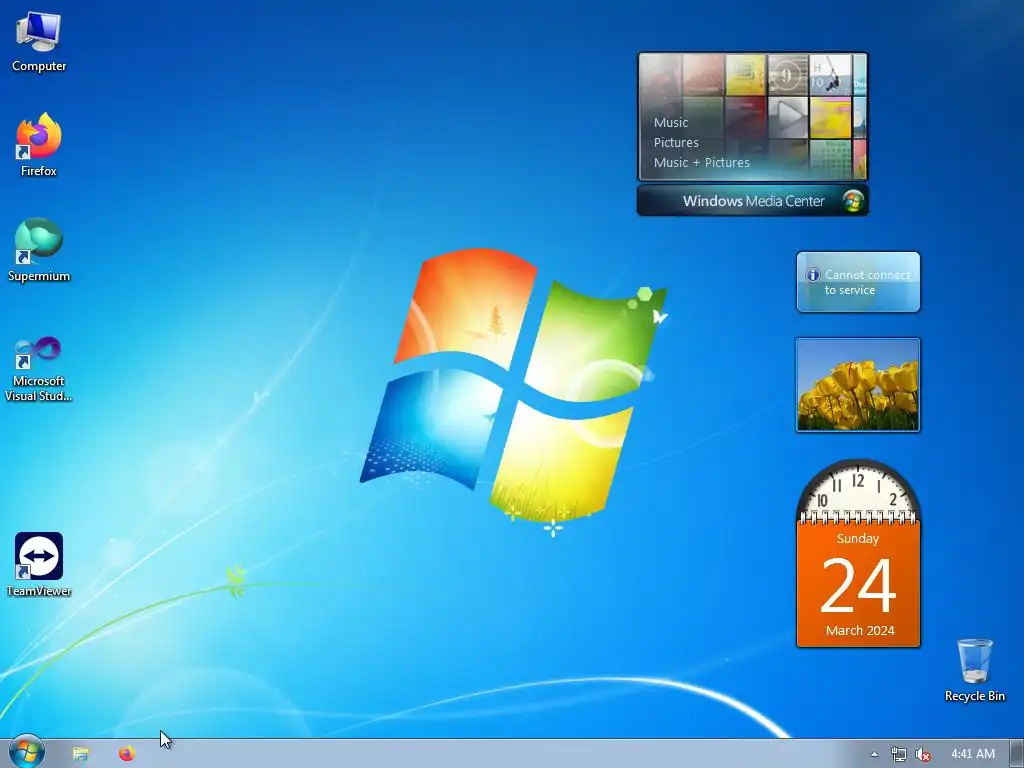Click the muted volume tray icon

point(923,754)
